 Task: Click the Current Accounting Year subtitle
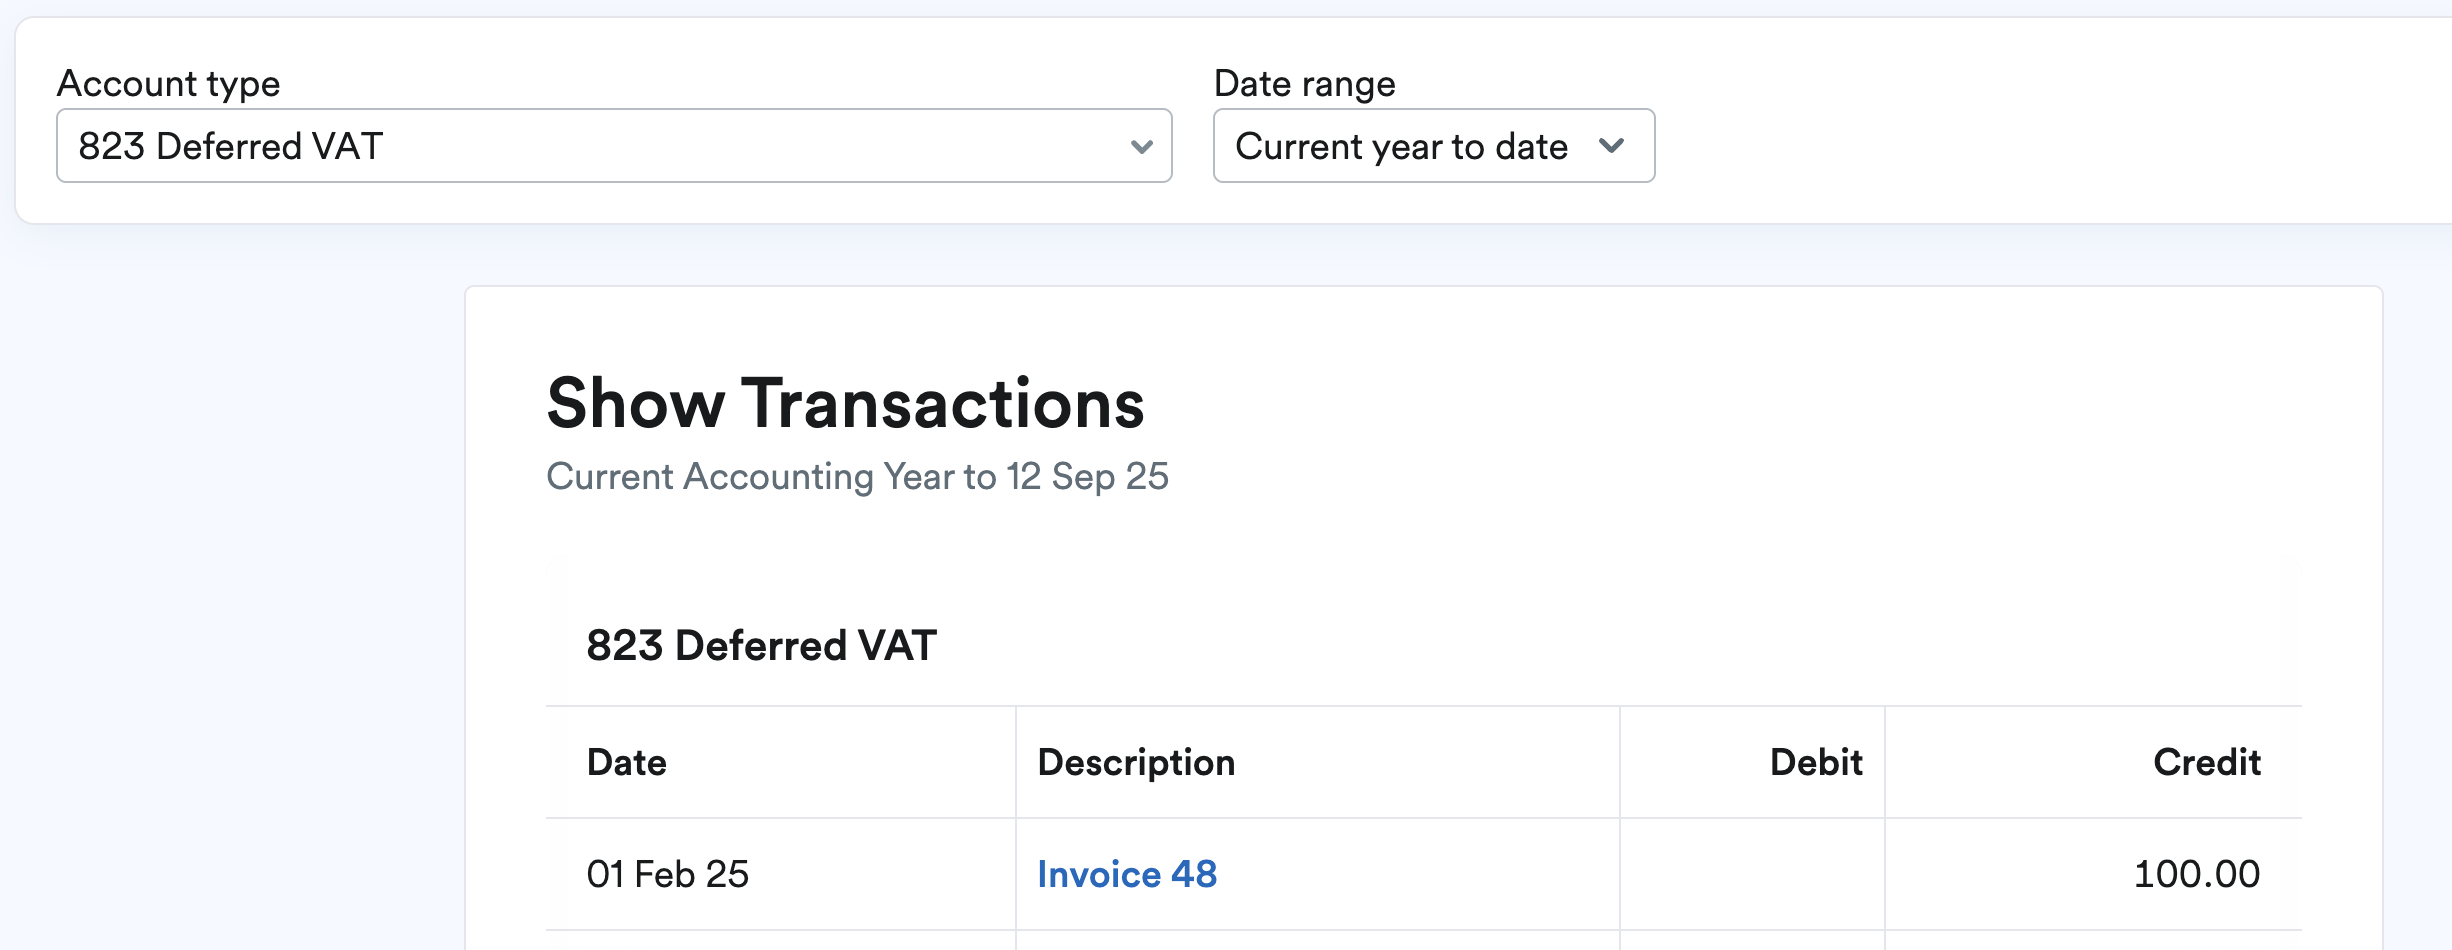pos(857,477)
